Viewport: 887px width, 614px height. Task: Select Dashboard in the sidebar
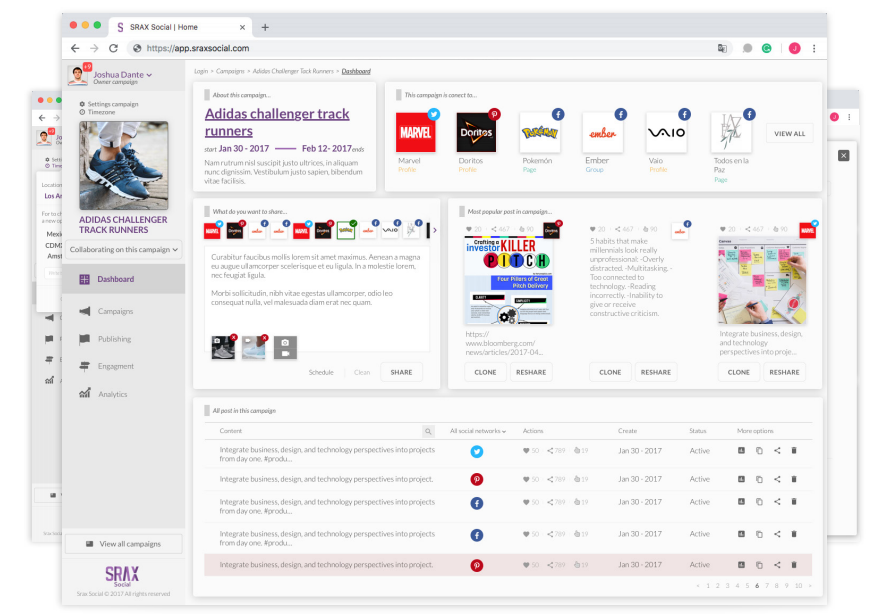coord(124,279)
